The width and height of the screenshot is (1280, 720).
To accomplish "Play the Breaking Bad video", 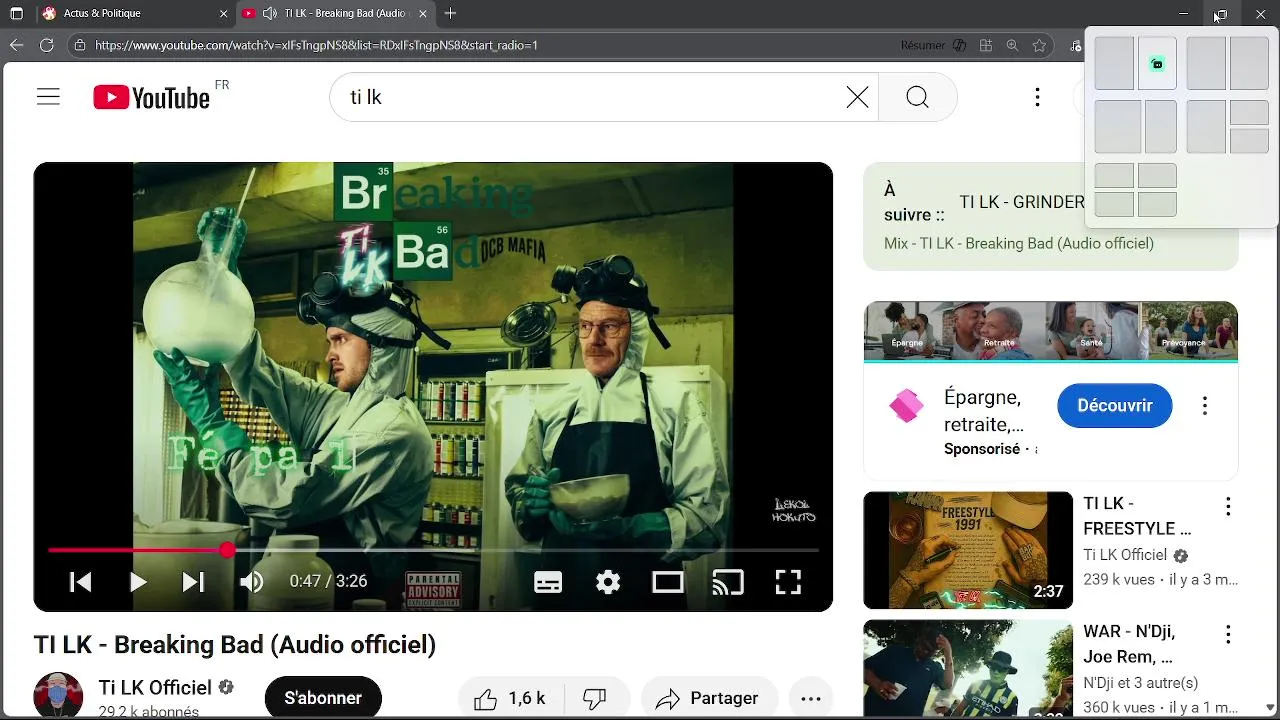I will (x=138, y=581).
